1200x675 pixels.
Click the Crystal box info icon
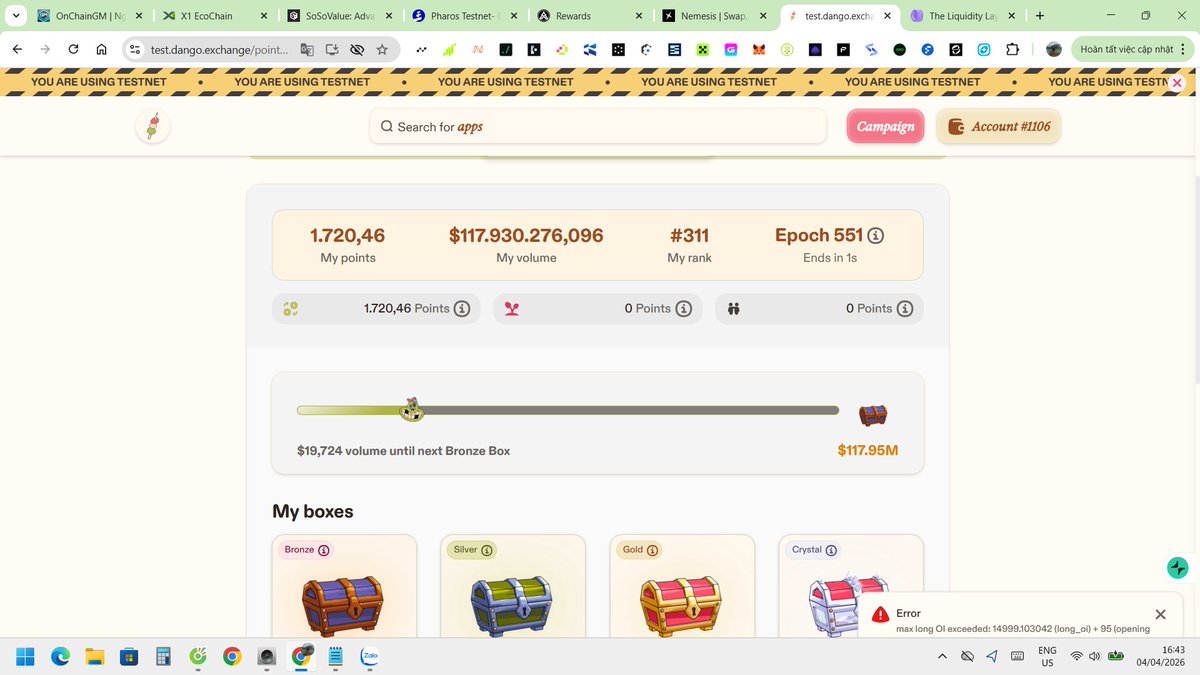pos(832,550)
